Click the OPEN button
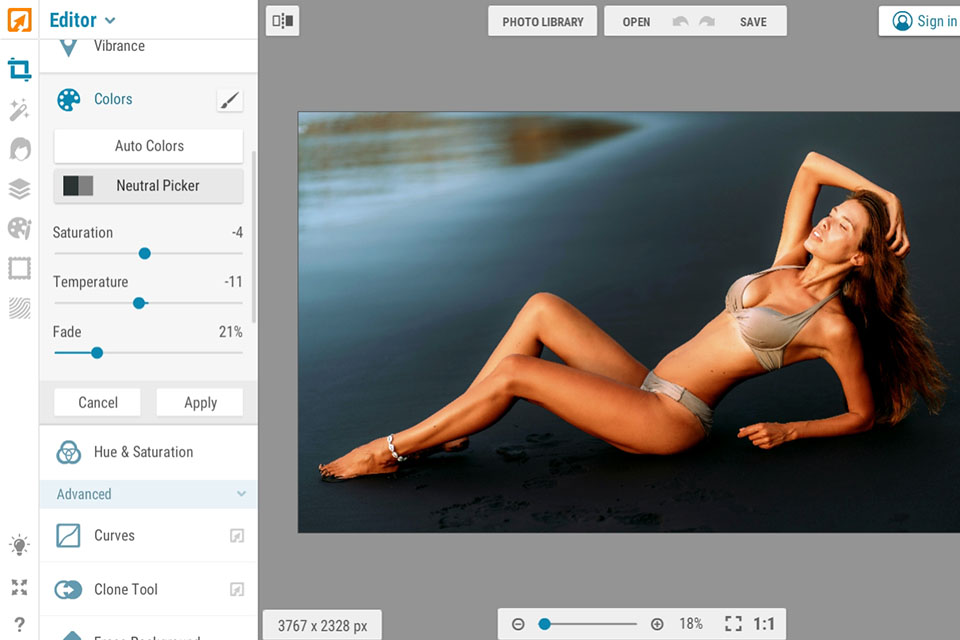This screenshot has height=640, width=960. tap(636, 21)
